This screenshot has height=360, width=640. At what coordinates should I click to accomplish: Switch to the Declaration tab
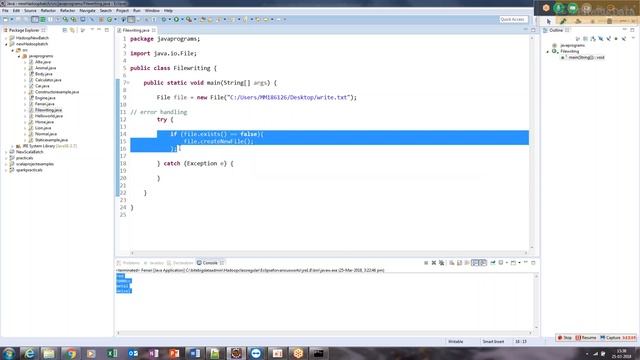click(180, 263)
